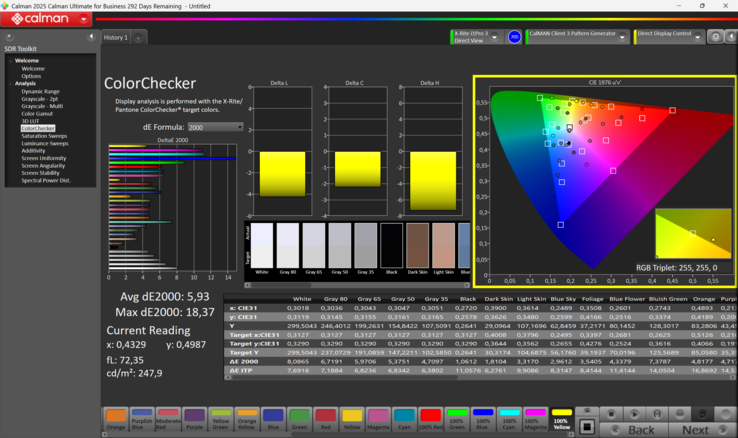Image resolution: width=738 pixels, height=438 pixels.
Task: Open the Direct Display Control dropdown
Action: tap(698, 37)
